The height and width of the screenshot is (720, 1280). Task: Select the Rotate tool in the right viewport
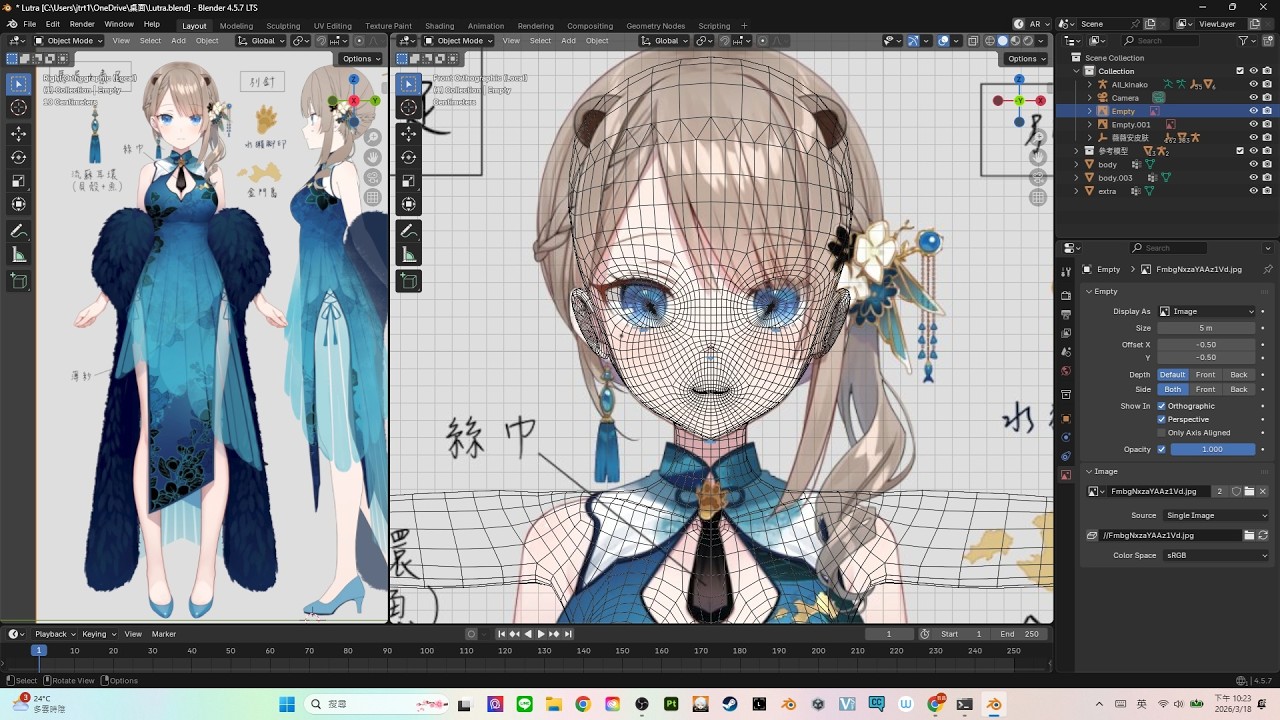click(x=408, y=157)
